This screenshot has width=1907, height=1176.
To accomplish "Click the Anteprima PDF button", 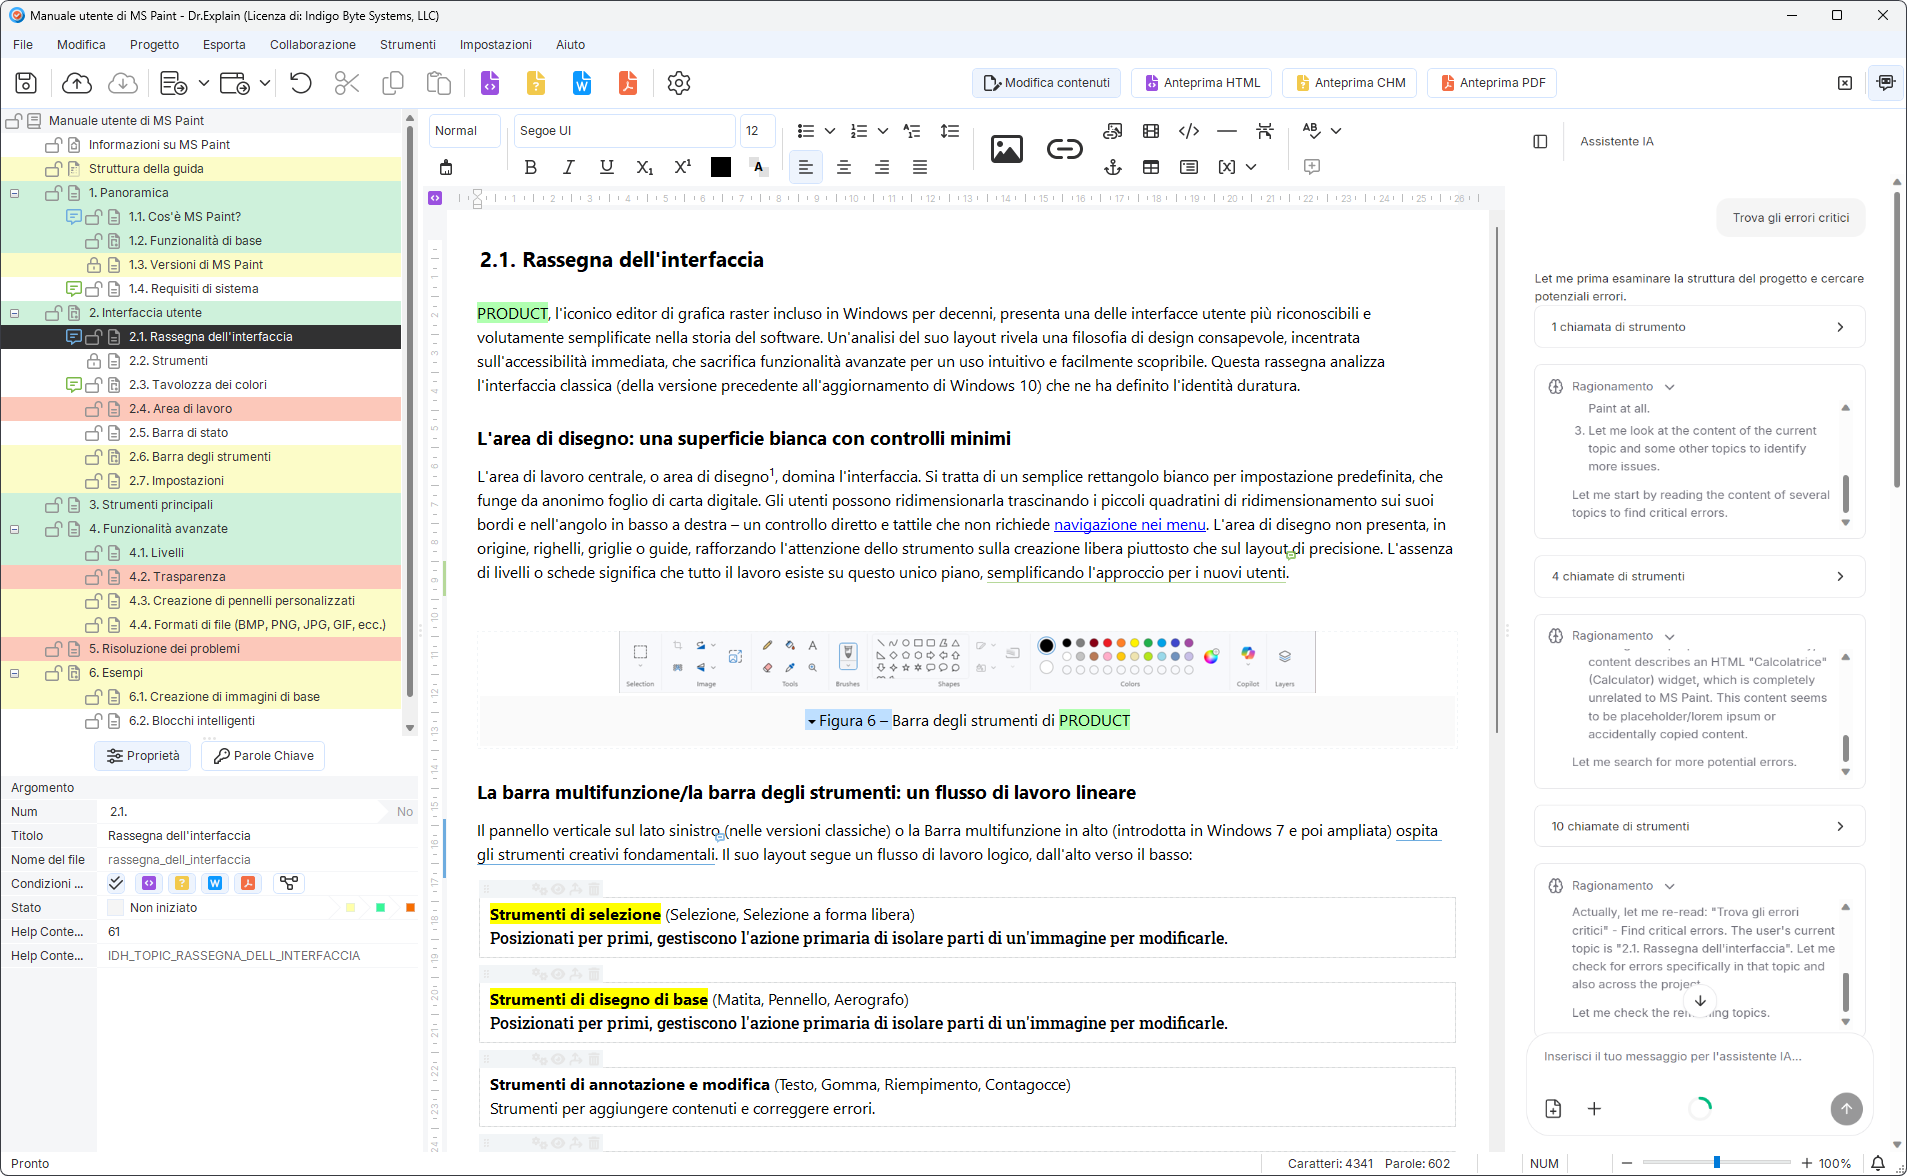I will tap(1492, 83).
